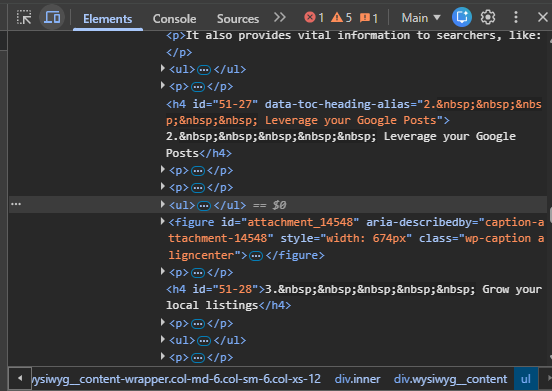Click ellipsis of second p after 'Posts</h4>'
Screen dimensions: 552x391
tap(198, 188)
